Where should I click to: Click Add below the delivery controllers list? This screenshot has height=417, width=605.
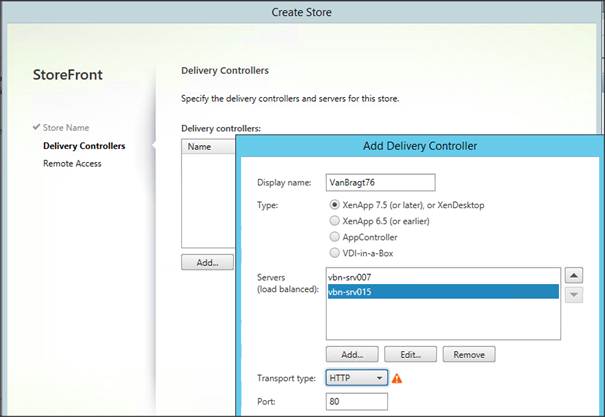click(207, 263)
